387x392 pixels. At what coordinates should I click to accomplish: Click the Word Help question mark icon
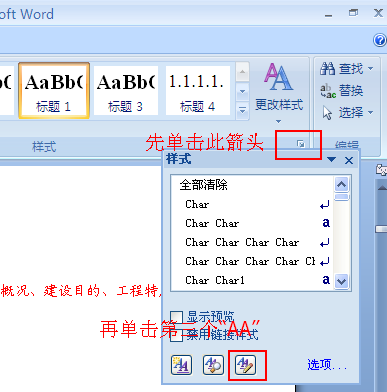click(x=379, y=40)
